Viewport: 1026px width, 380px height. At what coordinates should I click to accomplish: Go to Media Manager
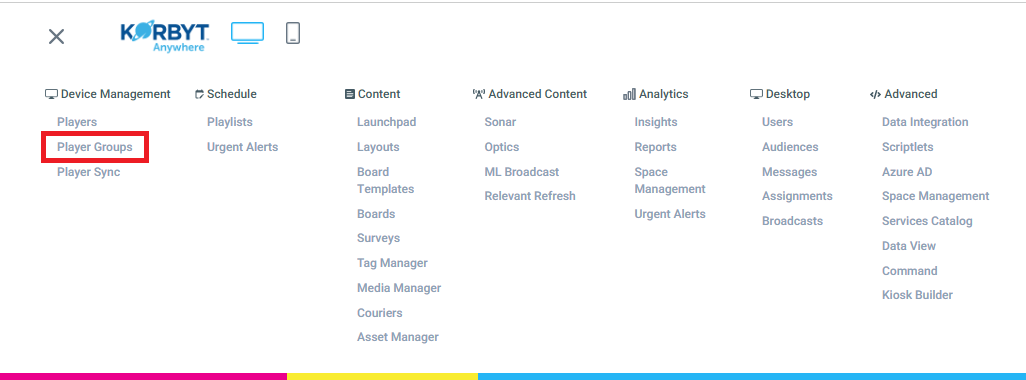click(399, 288)
